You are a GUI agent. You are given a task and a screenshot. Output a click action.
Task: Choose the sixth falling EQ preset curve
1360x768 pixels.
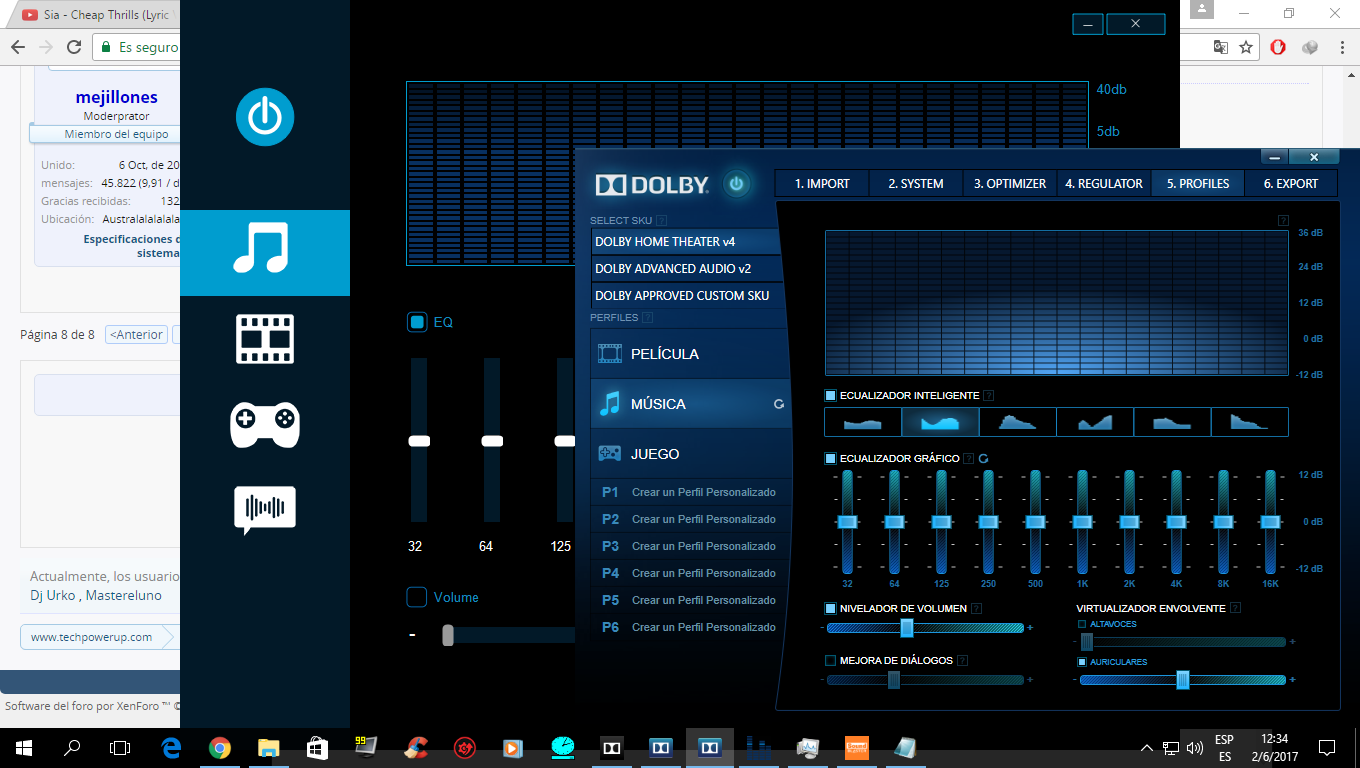1250,422
